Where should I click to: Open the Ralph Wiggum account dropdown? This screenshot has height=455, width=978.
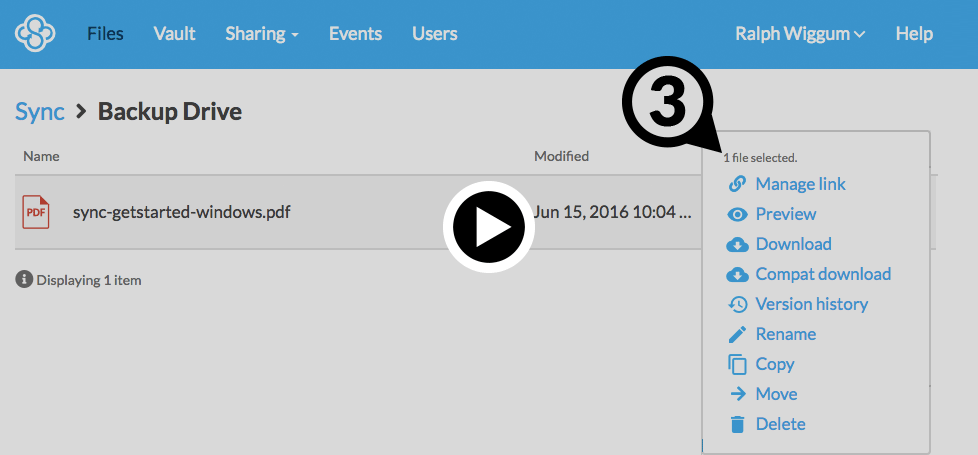click(799, 34)
